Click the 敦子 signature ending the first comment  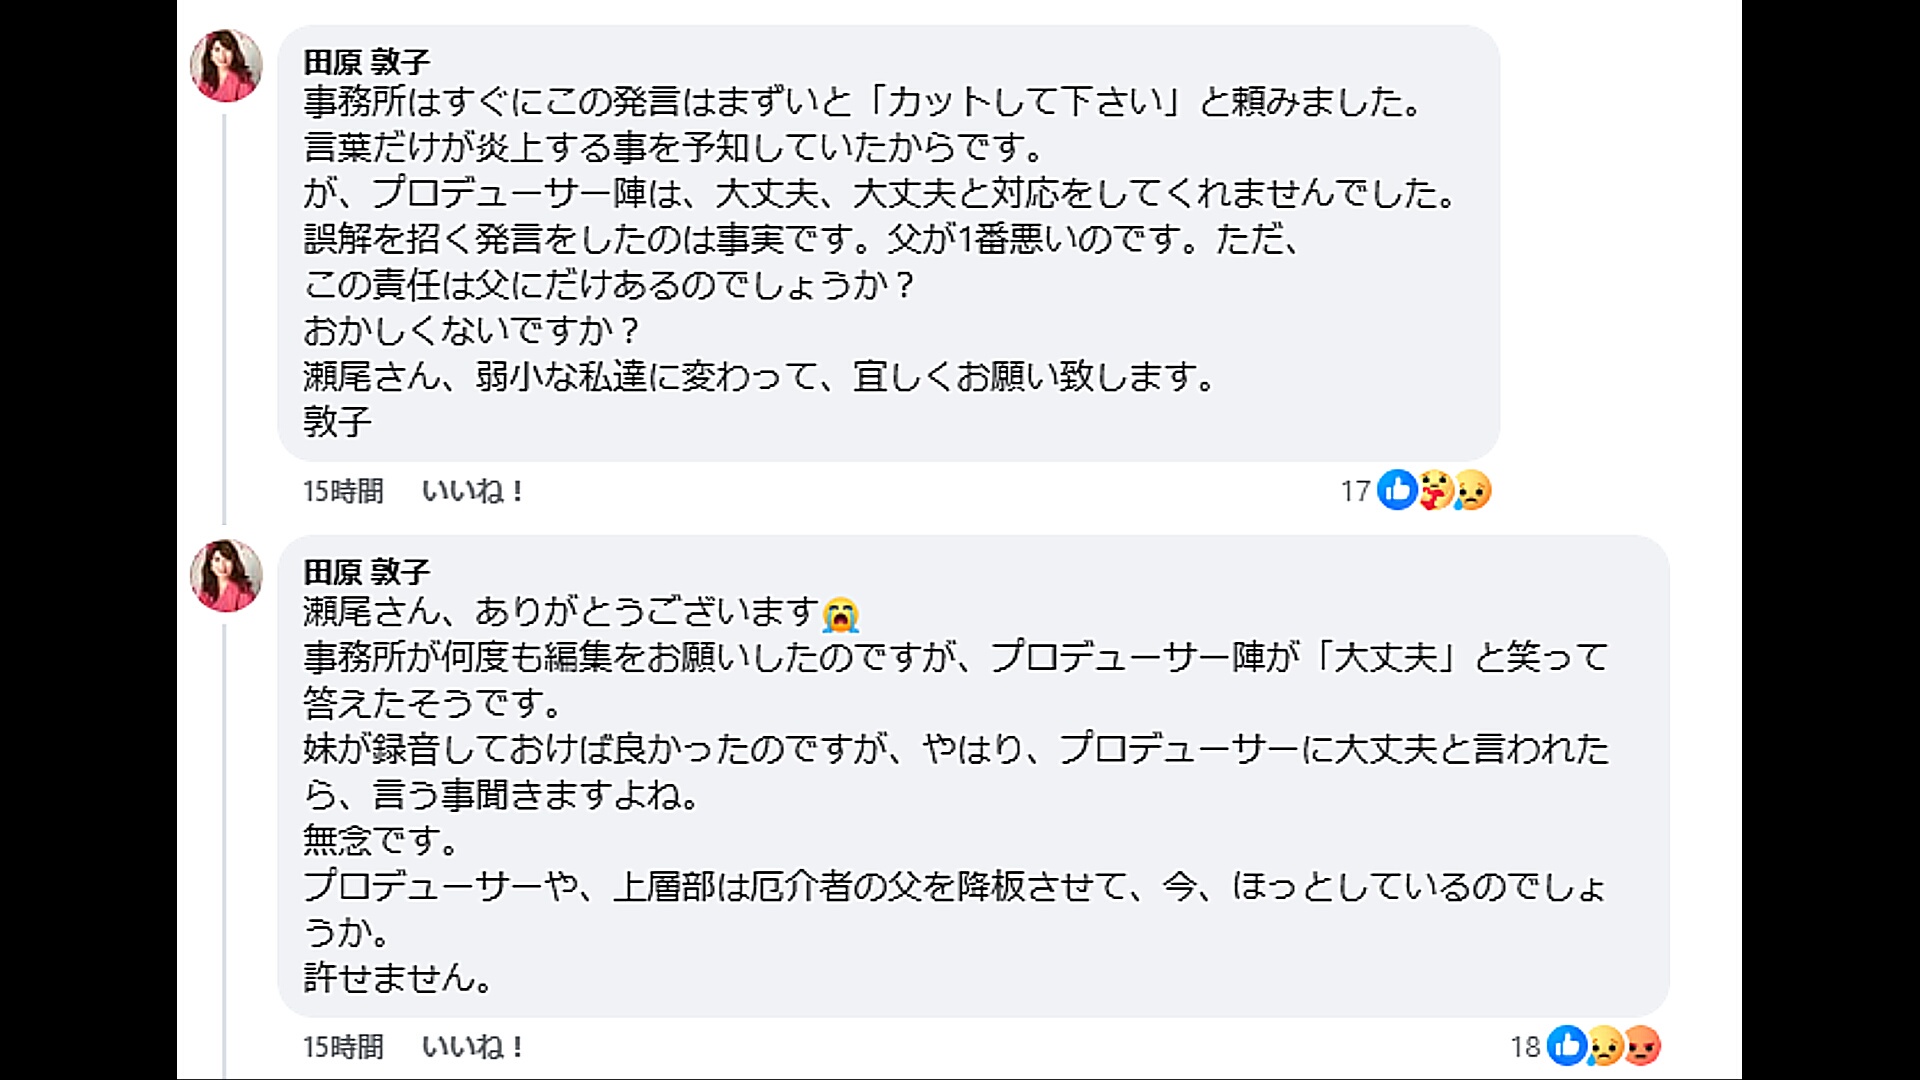pyautogui.click(x=337, y=422)
